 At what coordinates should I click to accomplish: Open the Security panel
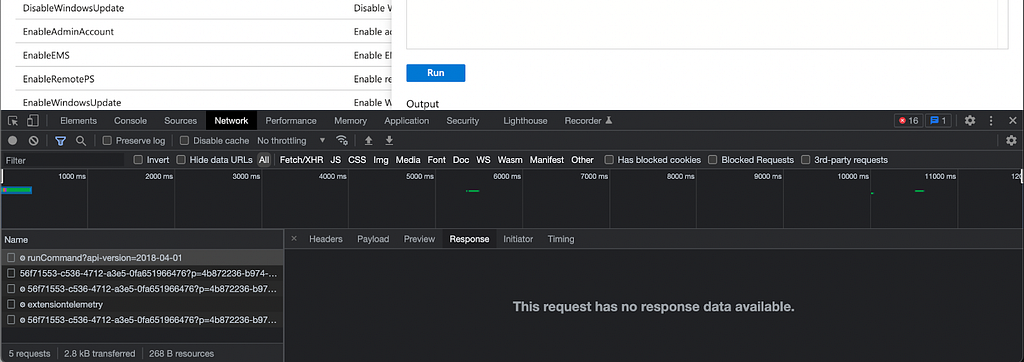point(462,121)
